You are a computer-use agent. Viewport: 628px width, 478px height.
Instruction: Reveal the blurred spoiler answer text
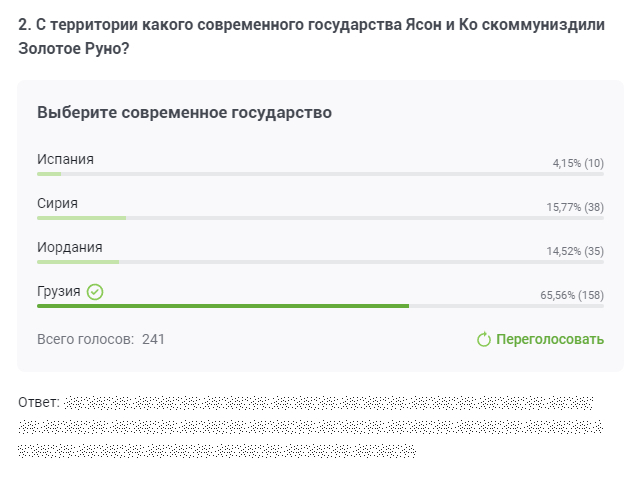[x=310, y=427]
